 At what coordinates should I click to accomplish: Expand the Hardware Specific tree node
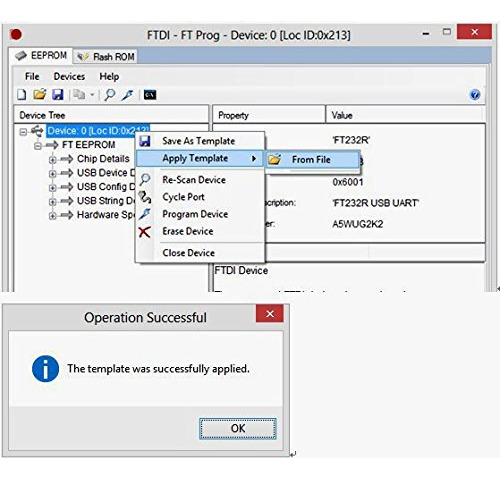click(x=52, y=216)
